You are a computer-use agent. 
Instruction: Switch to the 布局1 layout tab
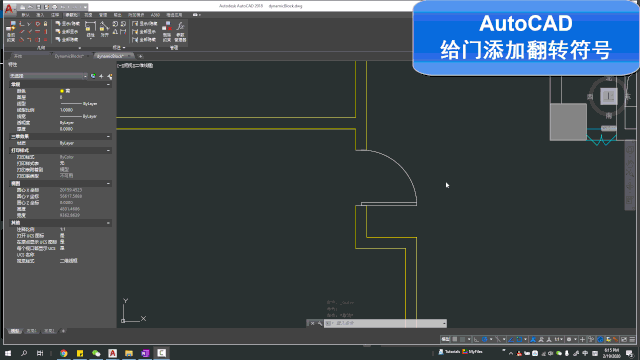click(32, 331)
